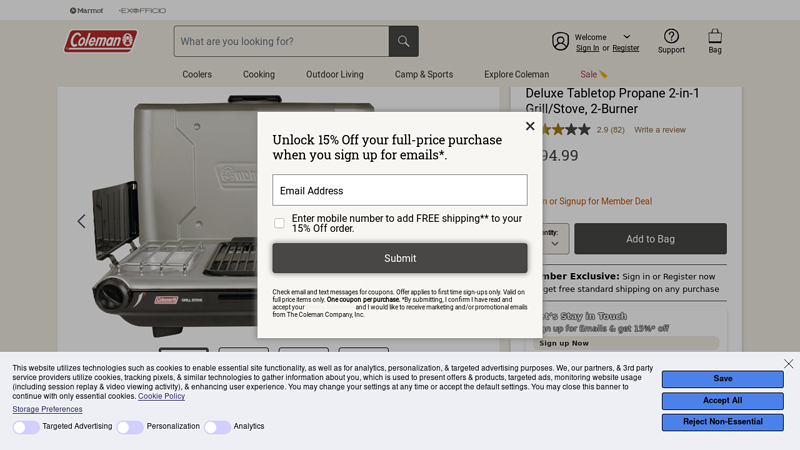Open the Coolers menu
The width and height of the screenshot is (800, 450).
point(197,74)
